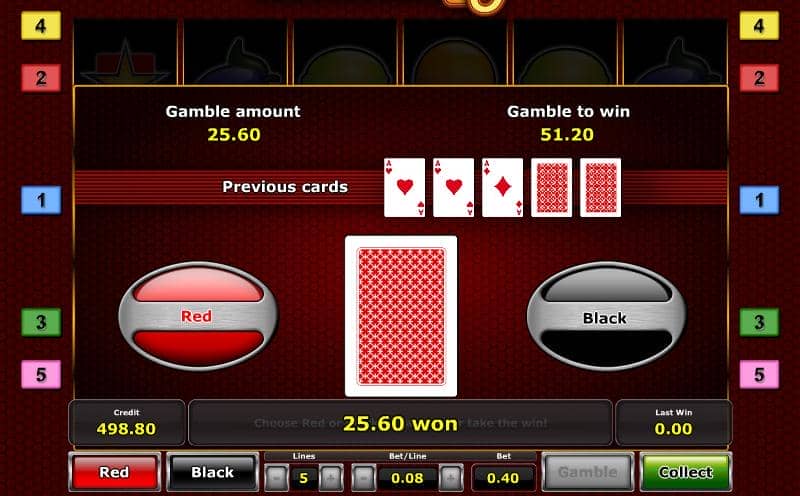800x496 pixels.
Task: Click the yellow line 4 marker on left
Action: (41, 26)
